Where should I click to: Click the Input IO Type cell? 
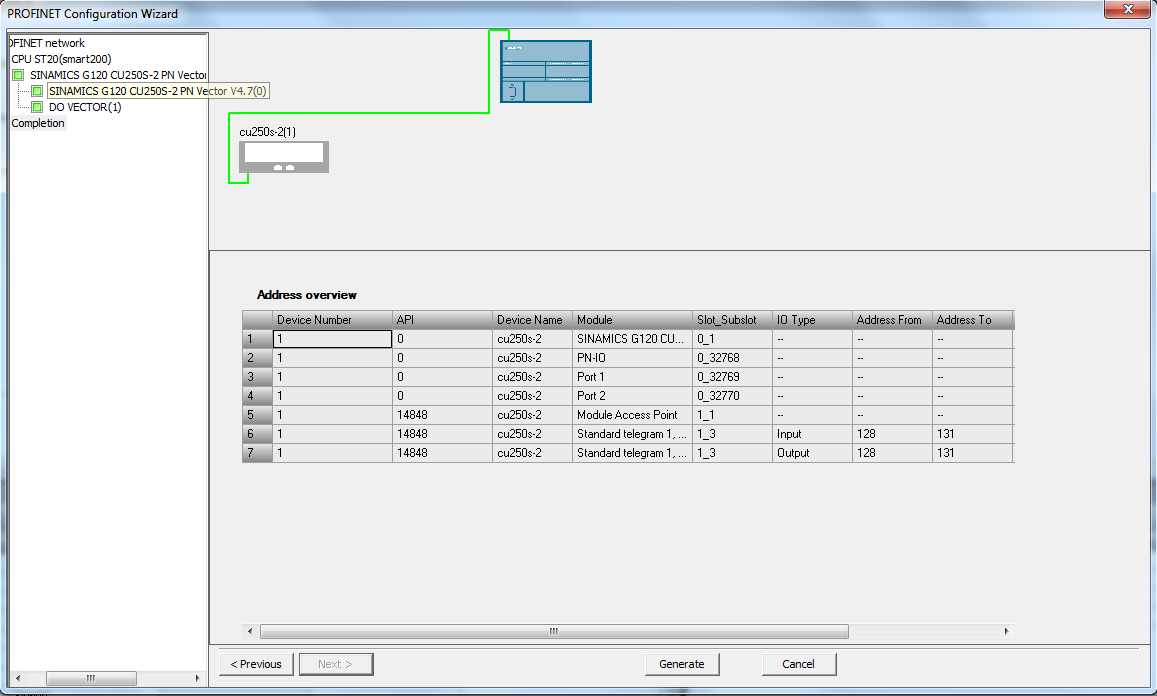pyautogui.click(x=812, y=434)
